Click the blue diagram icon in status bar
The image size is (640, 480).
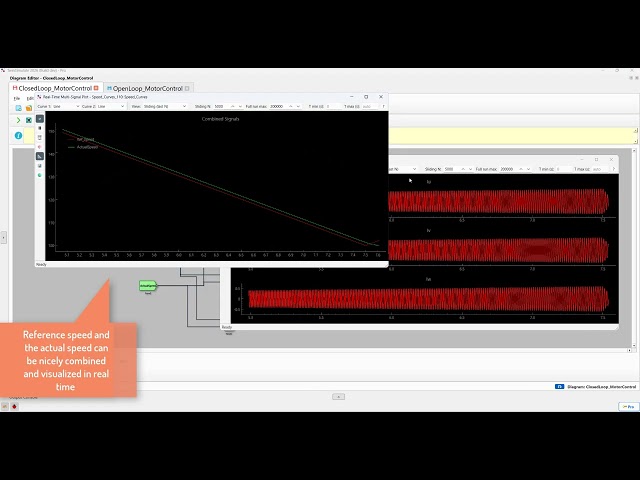[559, 387]
